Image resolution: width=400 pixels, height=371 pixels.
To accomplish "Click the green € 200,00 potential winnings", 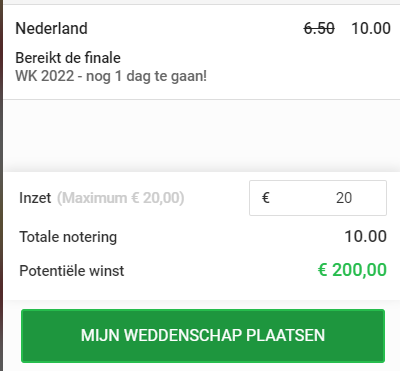I will (352, 270).
